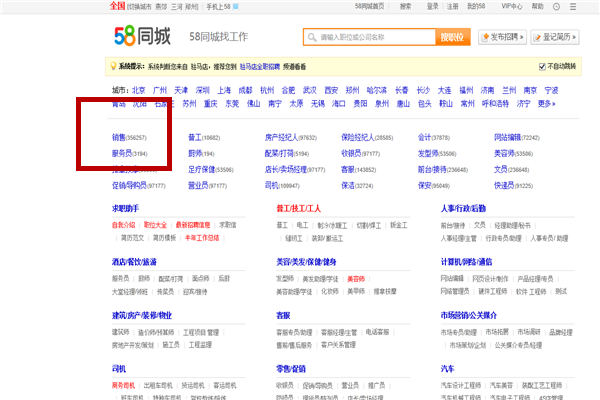Choose 燕郊 city in the top bar
Screen dimensions: 600x400
161,7
